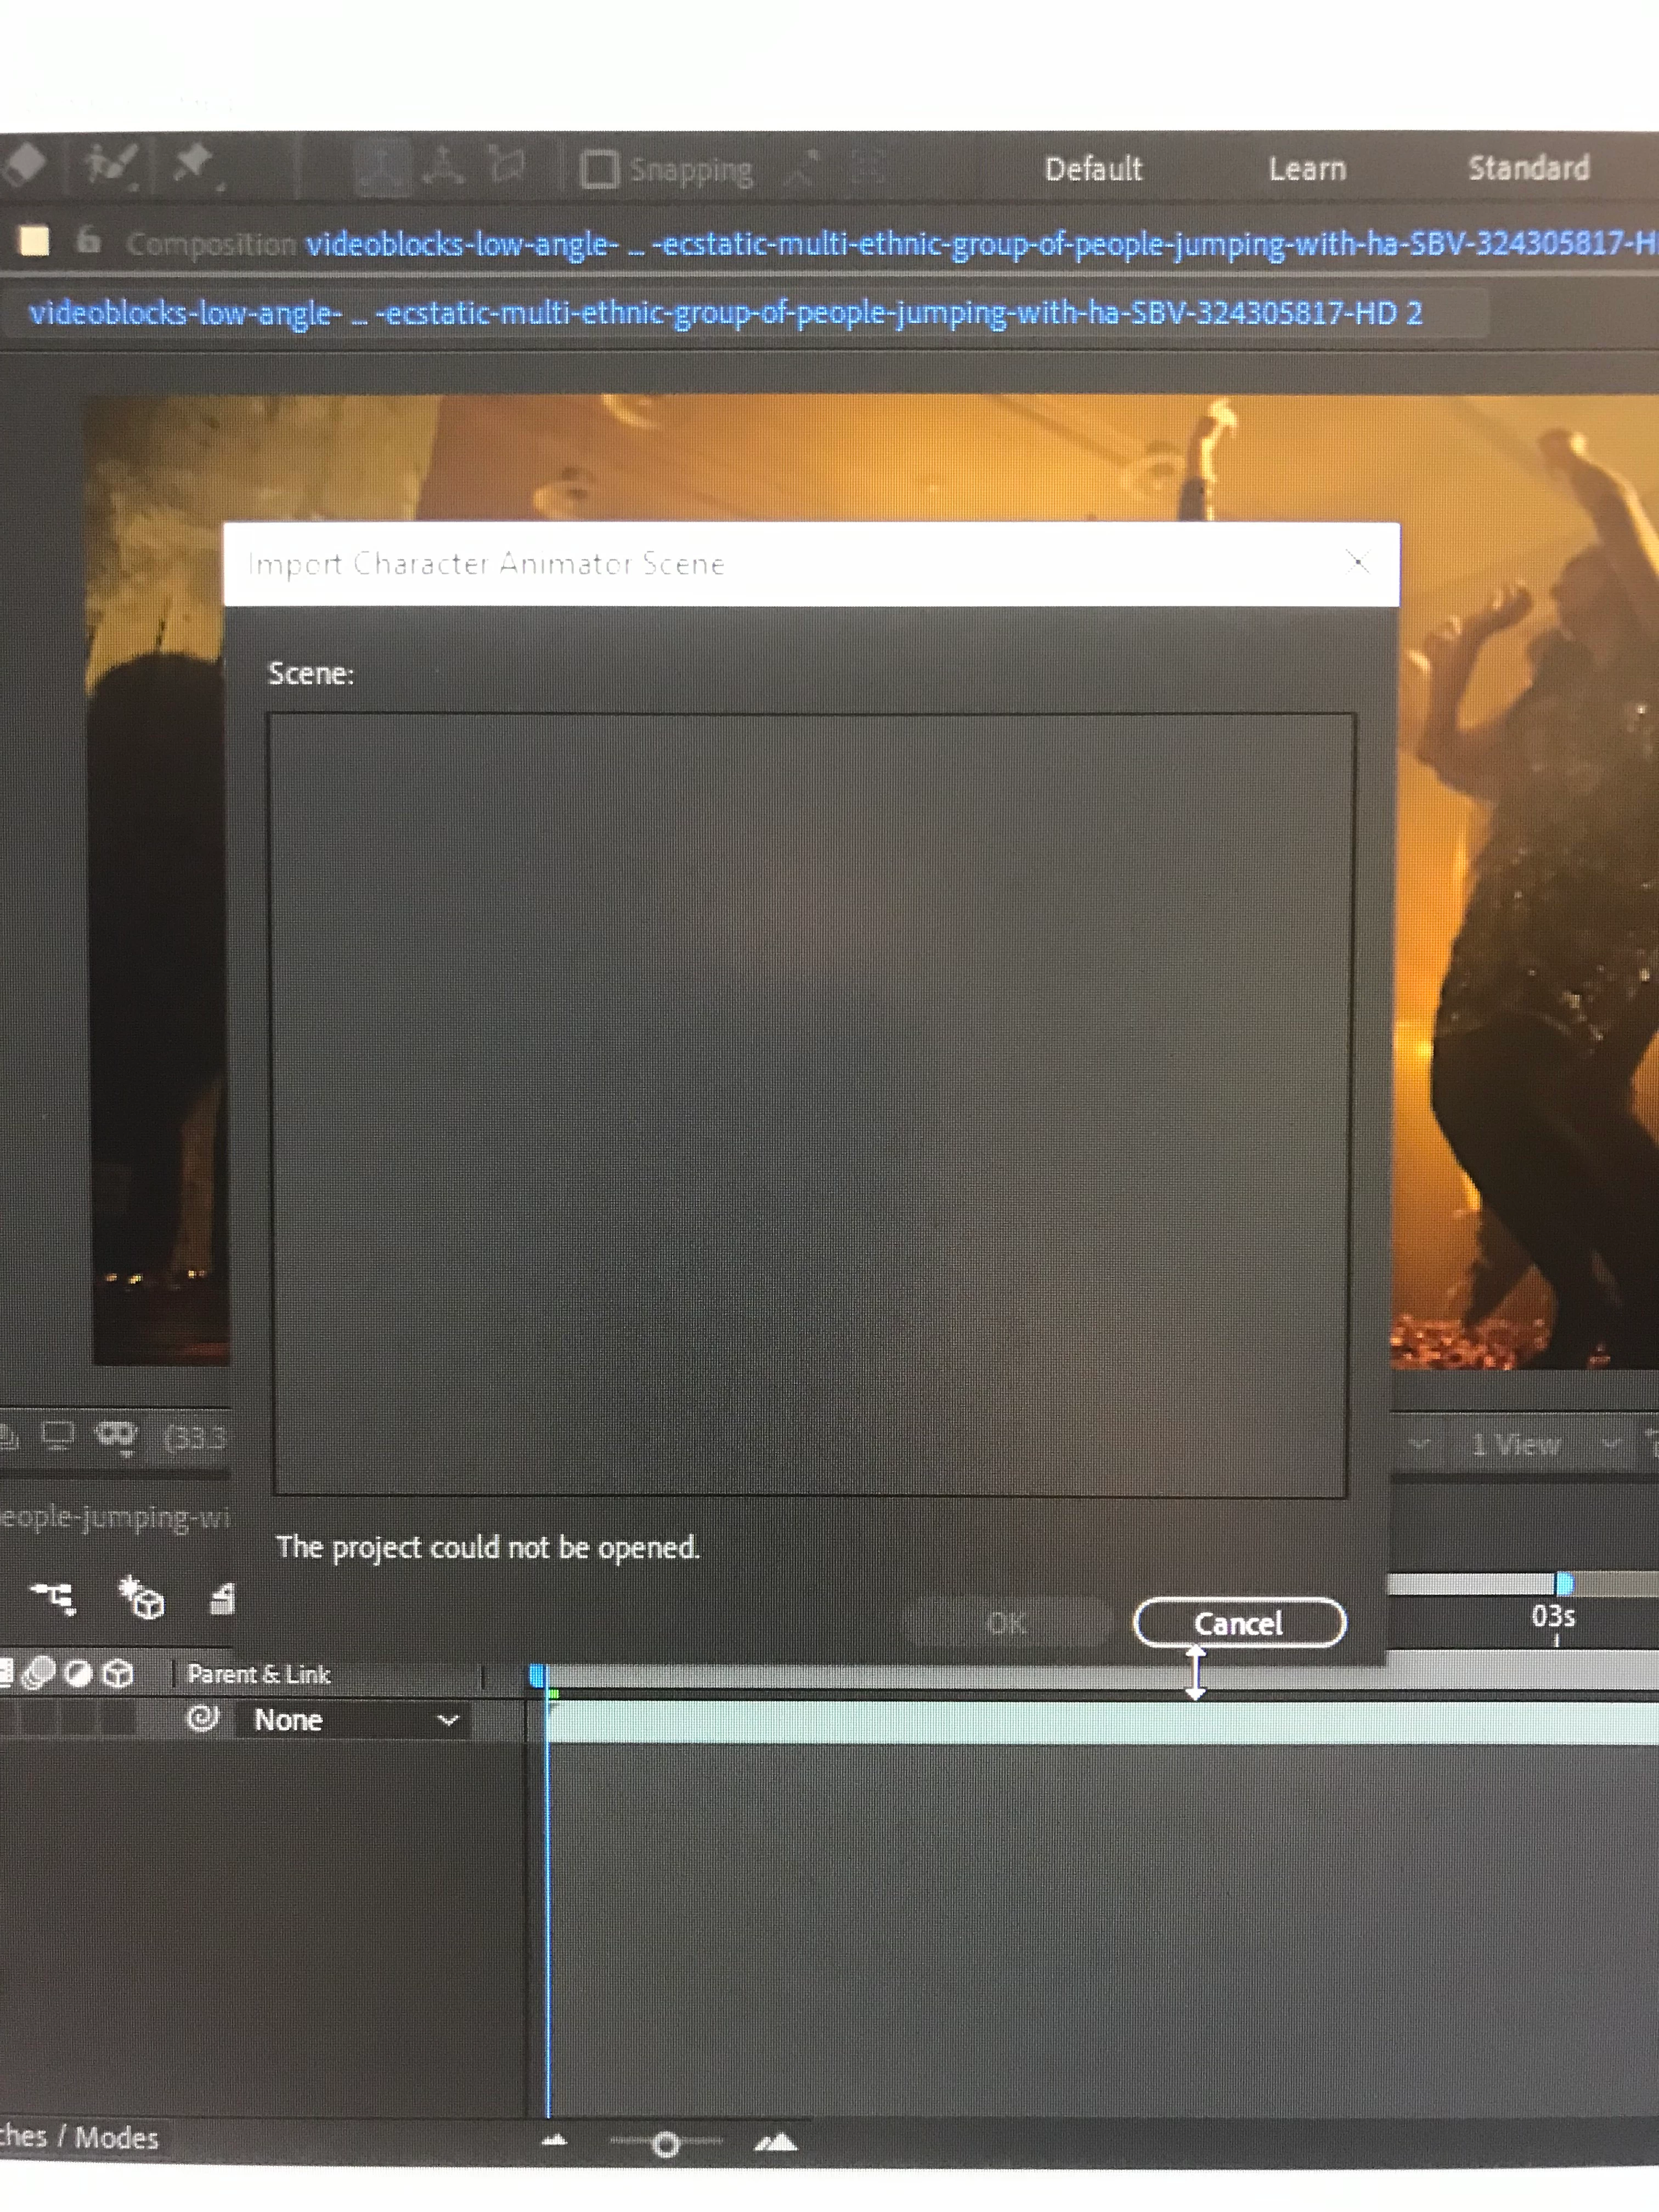Click the 3D layer cube column icon
Screen dimensions: 1659x2212
[x=119, y=1674]
